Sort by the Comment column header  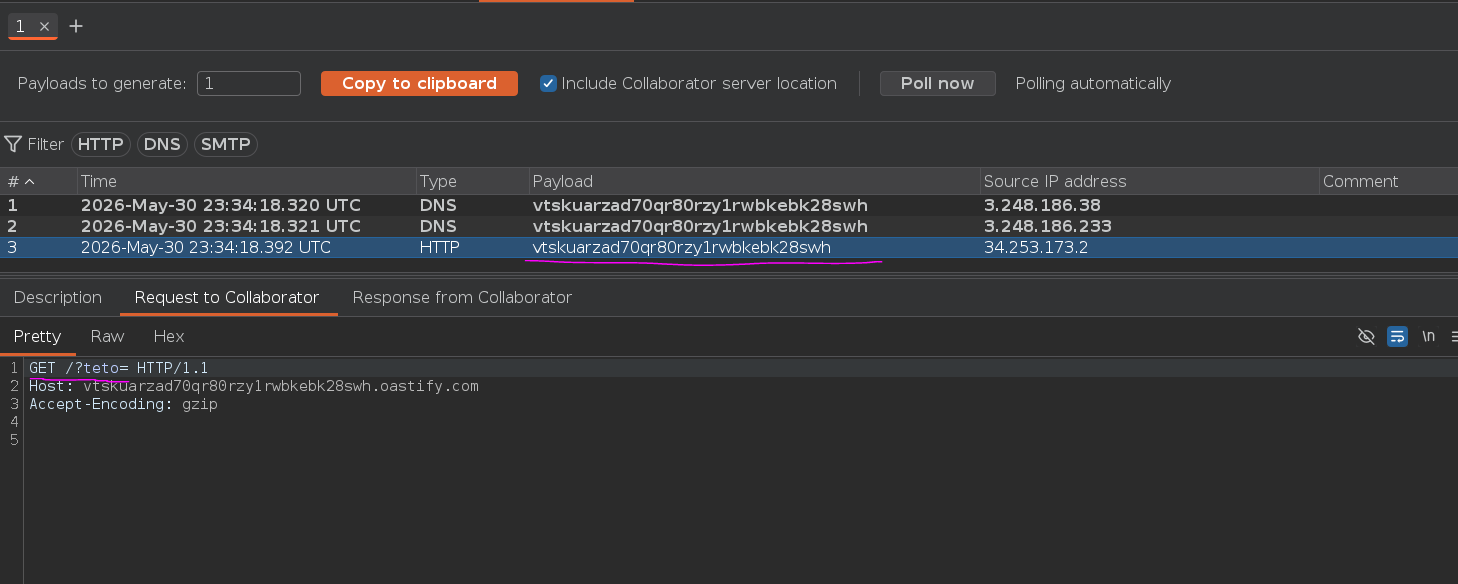tap(1388, 181)
